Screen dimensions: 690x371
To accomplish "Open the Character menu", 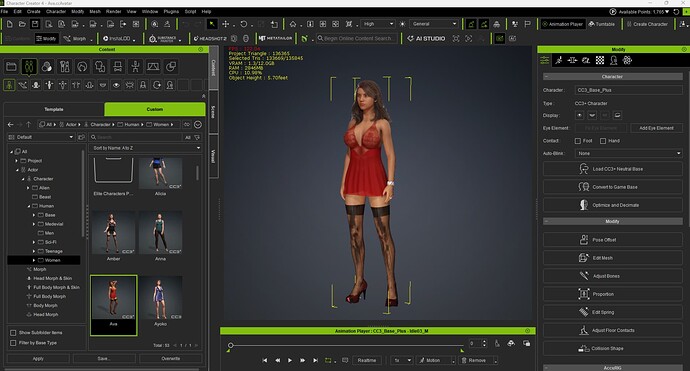I will [x=56, y=11].
